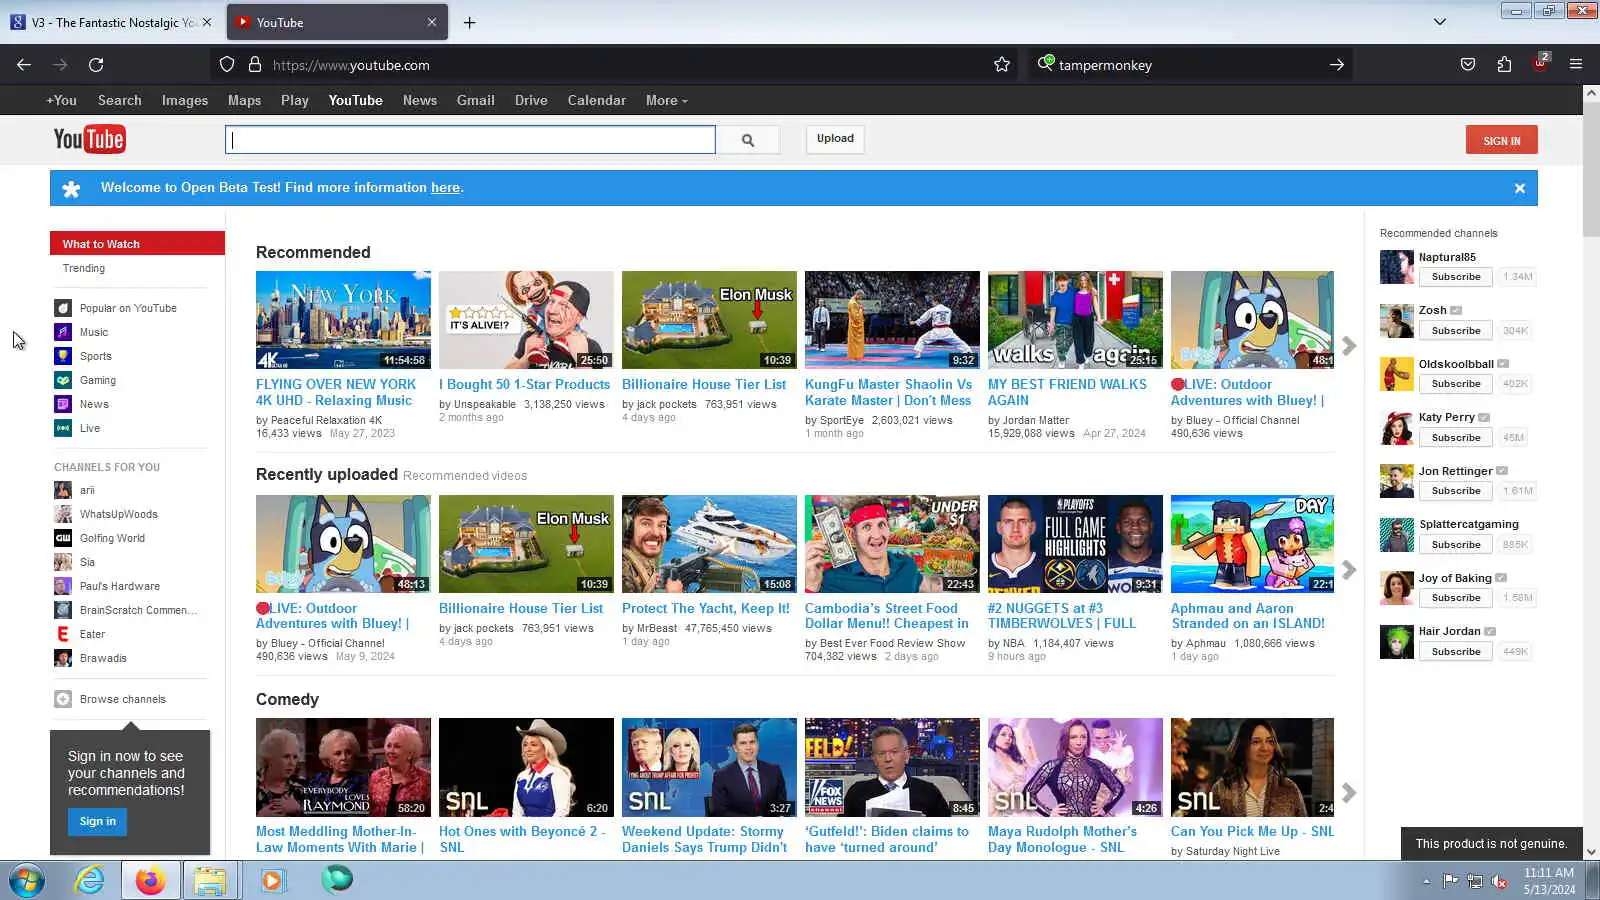Open the Windows Start menu

click(x=27, y=881)
